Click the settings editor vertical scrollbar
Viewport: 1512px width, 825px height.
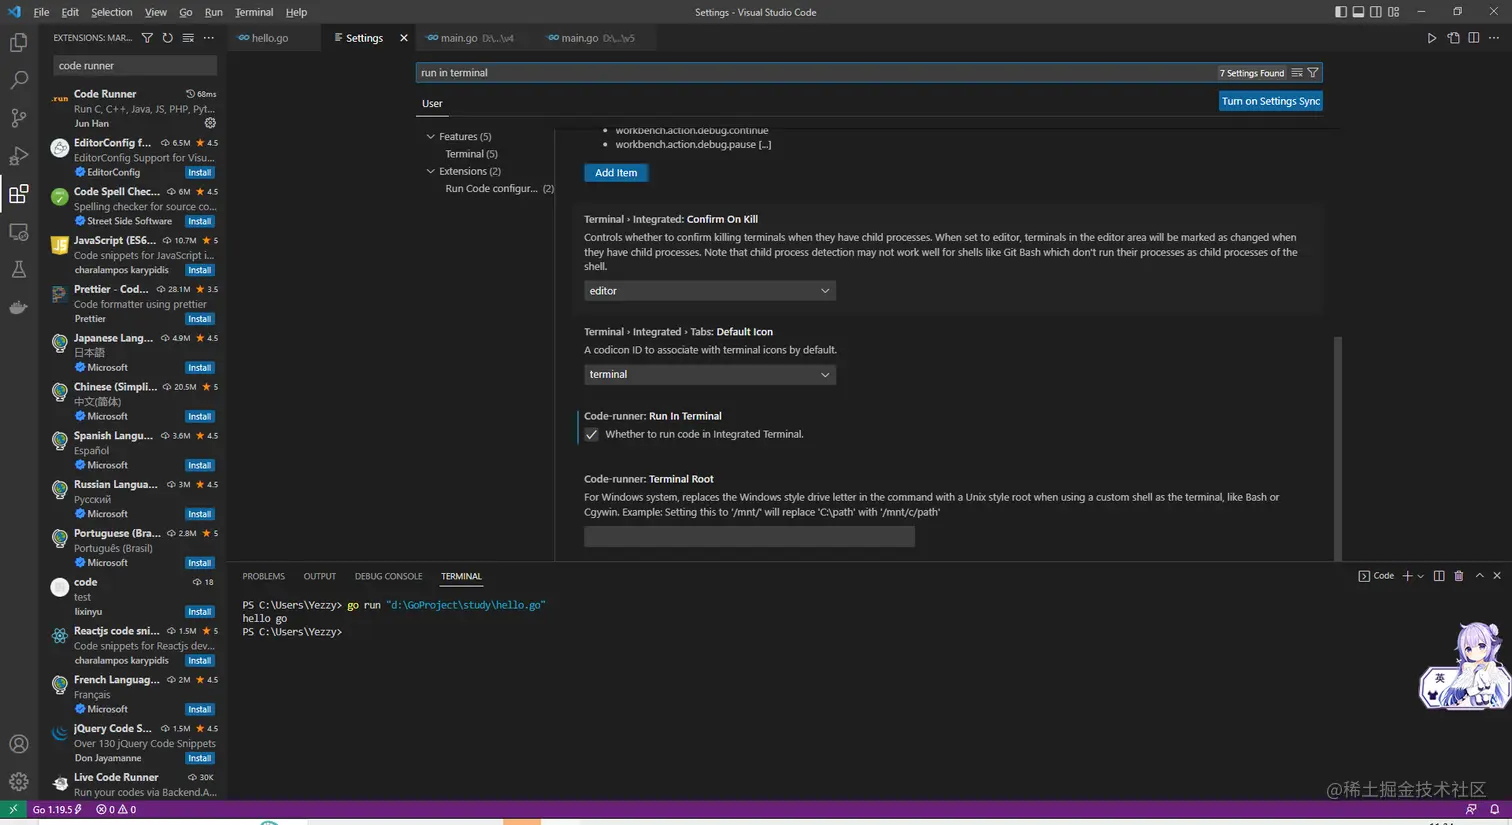1337,448
